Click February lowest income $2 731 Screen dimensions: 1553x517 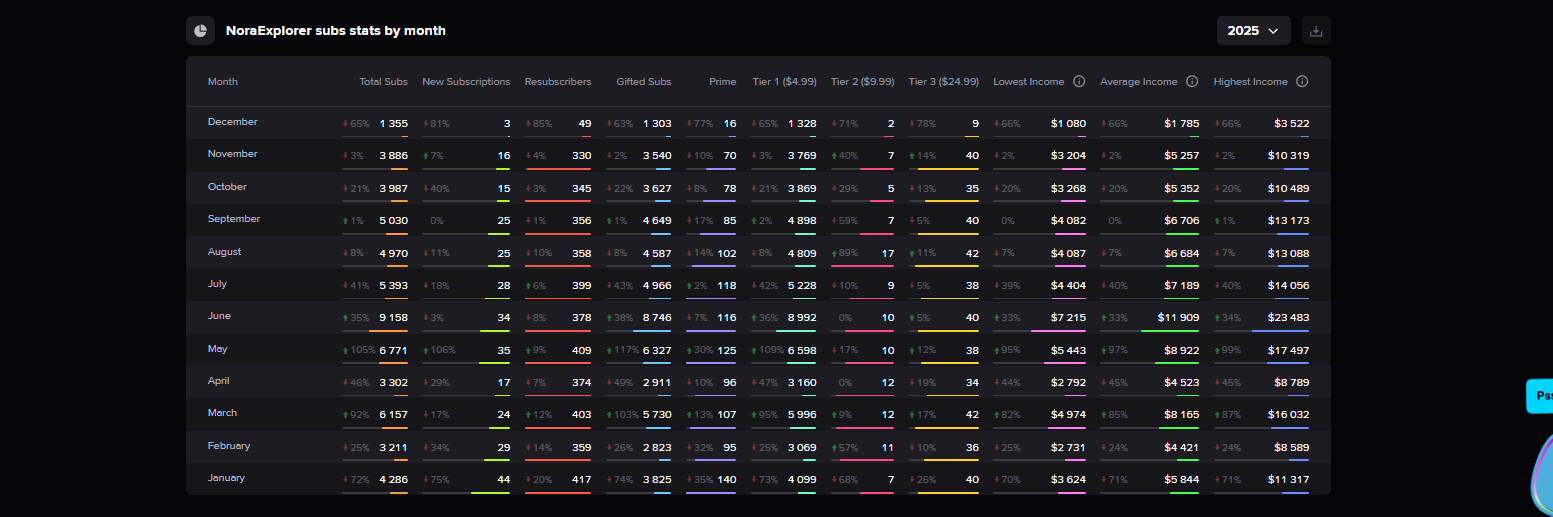[1068, 448]
